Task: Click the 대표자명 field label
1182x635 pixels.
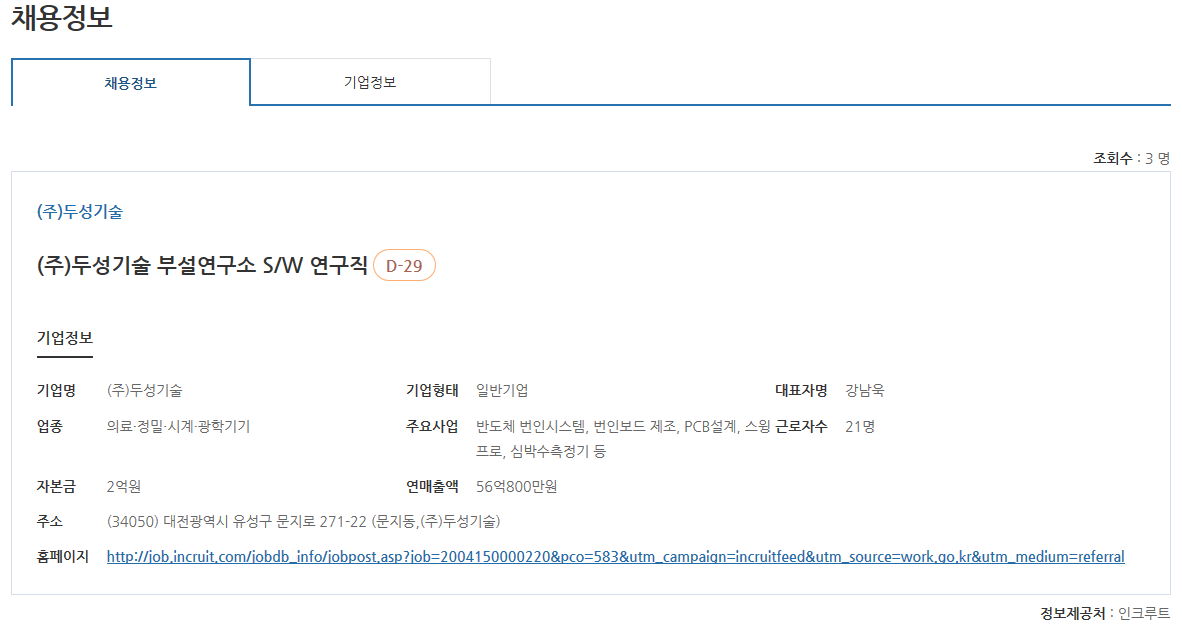Action: [x=801, y=391]
